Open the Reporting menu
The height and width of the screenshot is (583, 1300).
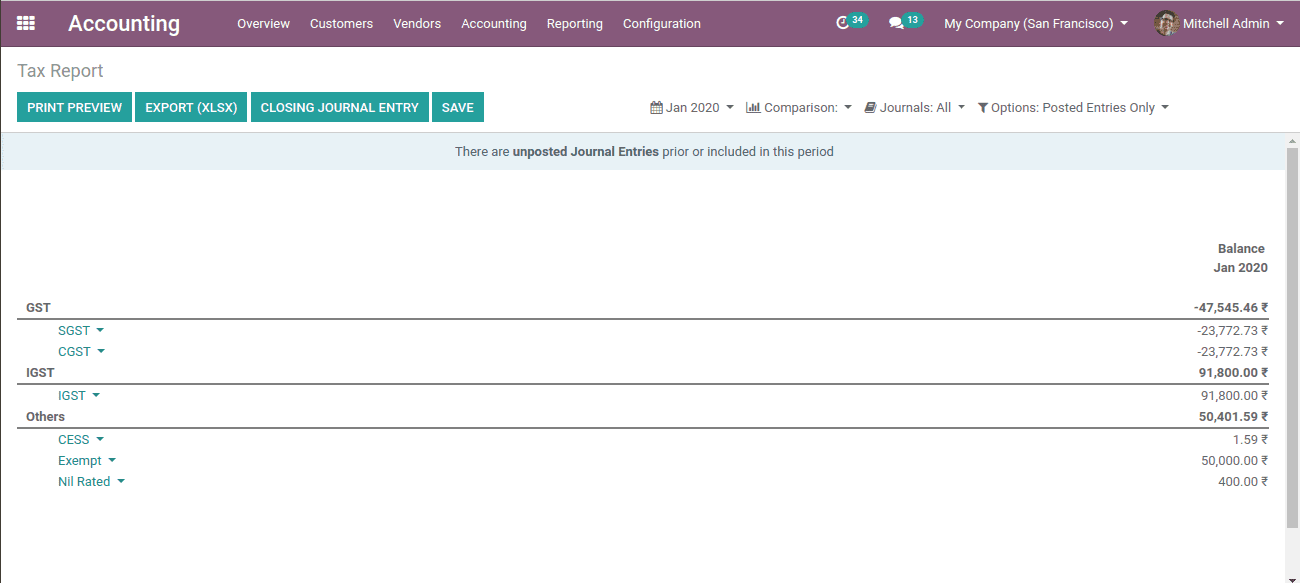coord(575,23)
